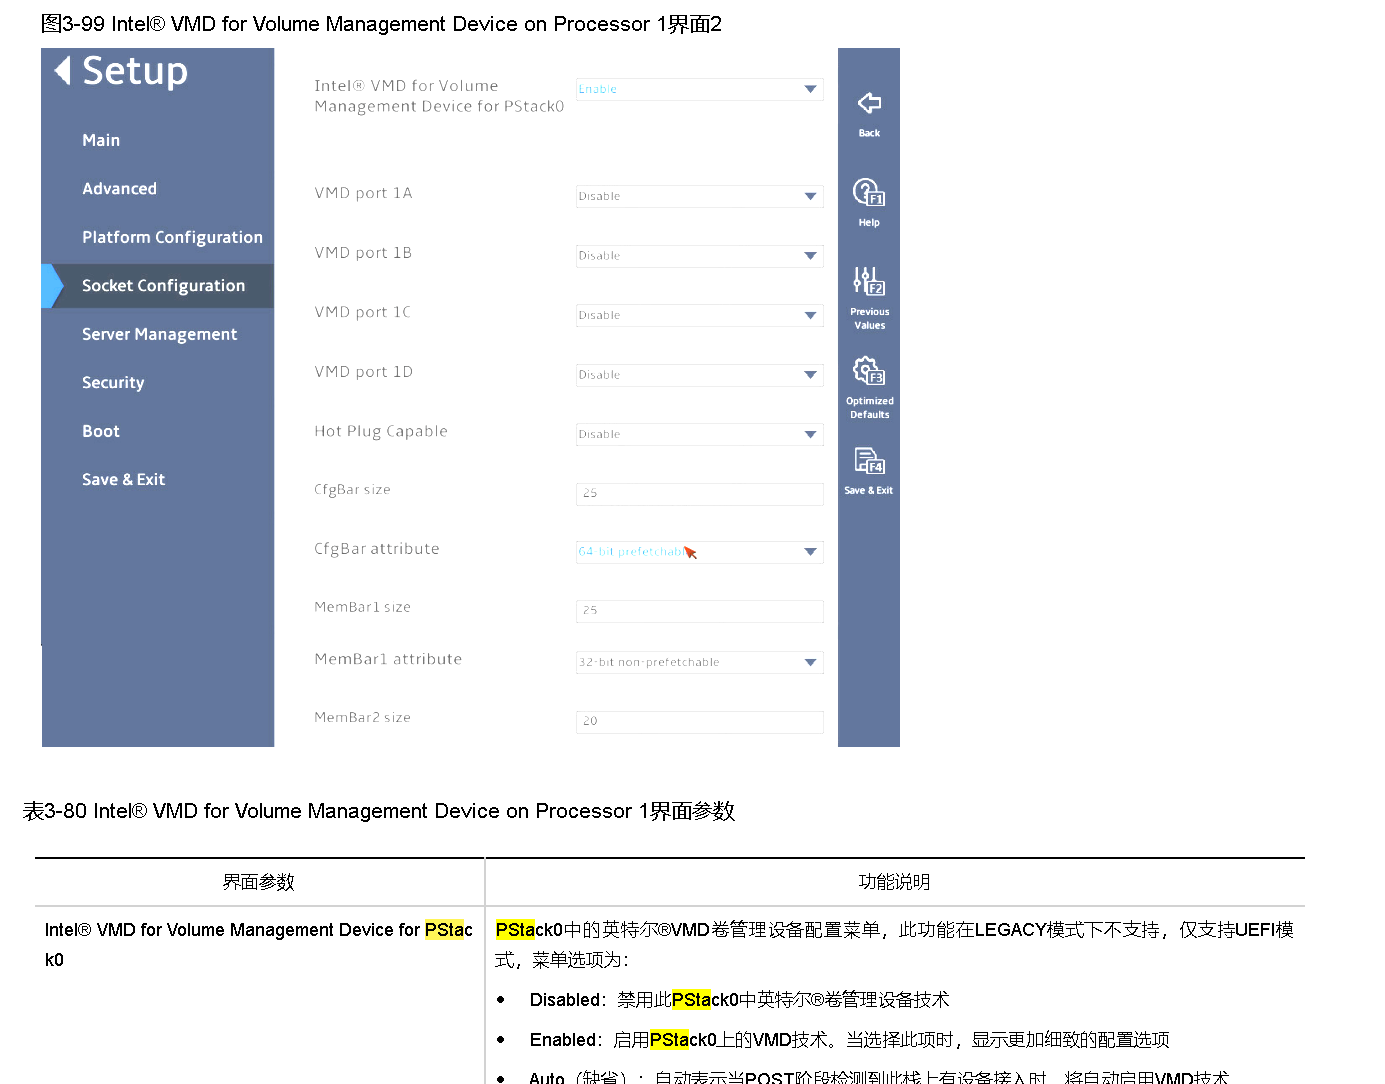Click the Hot Plug Capable label
Screen dimensions: 1385x1084
381,431
